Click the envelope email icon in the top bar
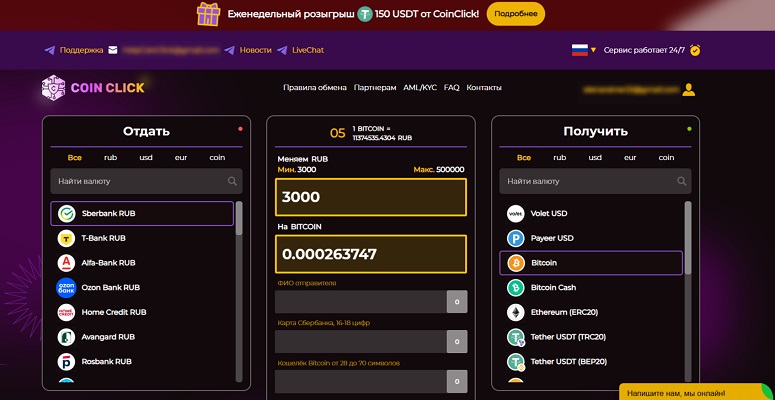Image resolution: width=775 pixels, height=400 pixels. (113, 50)
